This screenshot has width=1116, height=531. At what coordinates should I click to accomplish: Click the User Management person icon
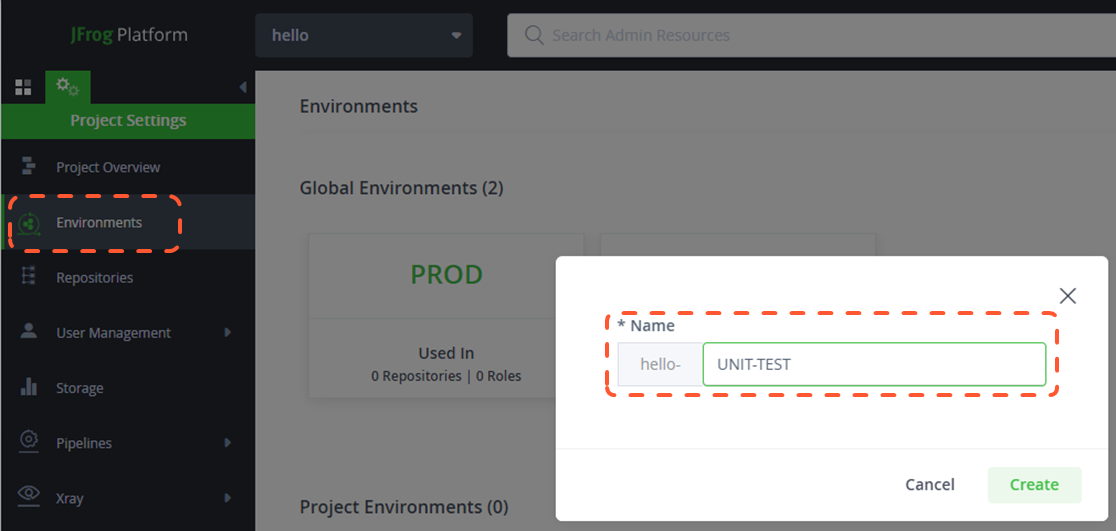pyautogui.click(x=29, y=332)
